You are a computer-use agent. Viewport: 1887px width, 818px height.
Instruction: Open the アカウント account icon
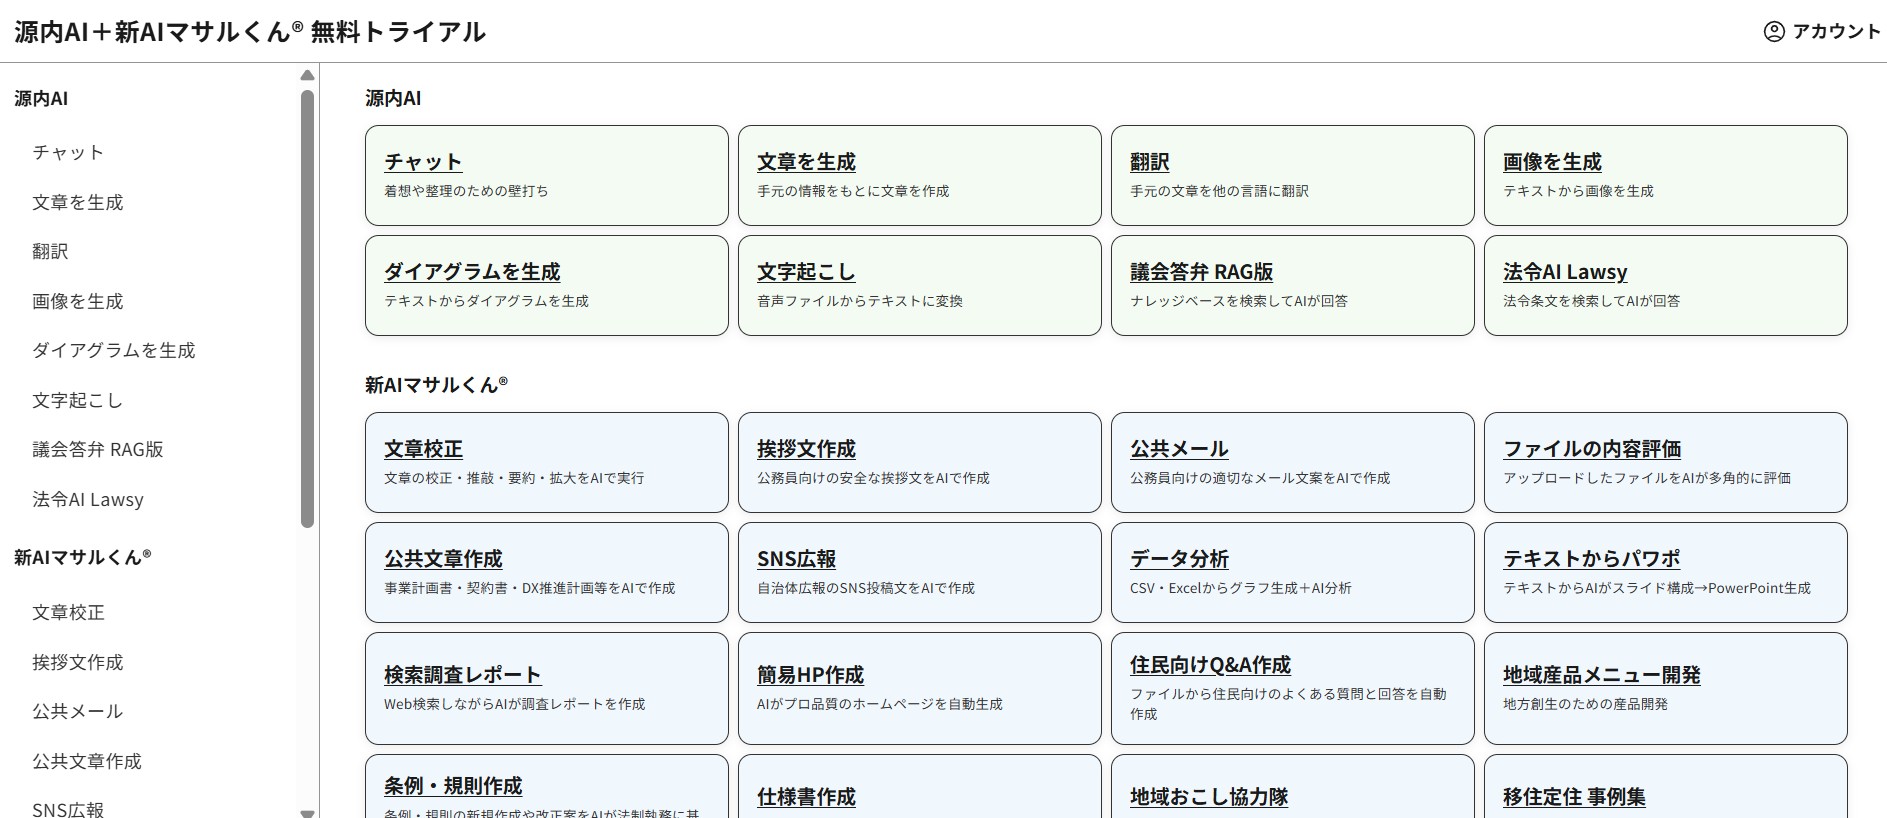pos(1773,31)
